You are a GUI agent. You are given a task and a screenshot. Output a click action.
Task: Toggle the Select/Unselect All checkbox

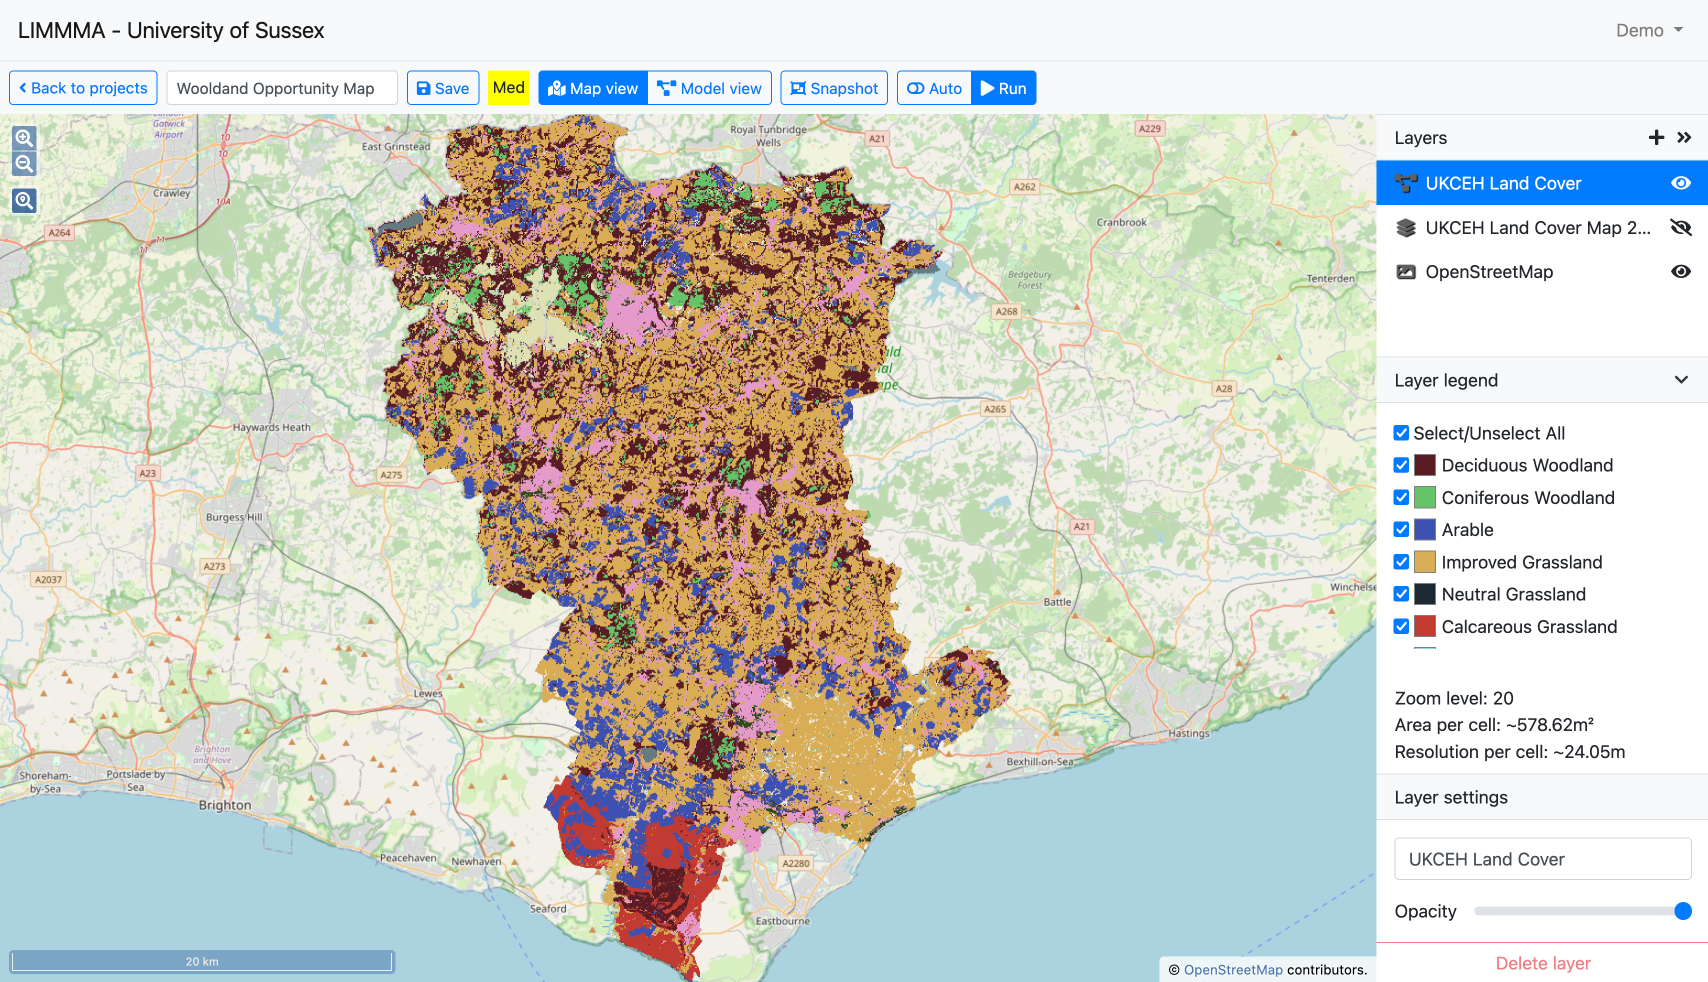pos(1401,433)
